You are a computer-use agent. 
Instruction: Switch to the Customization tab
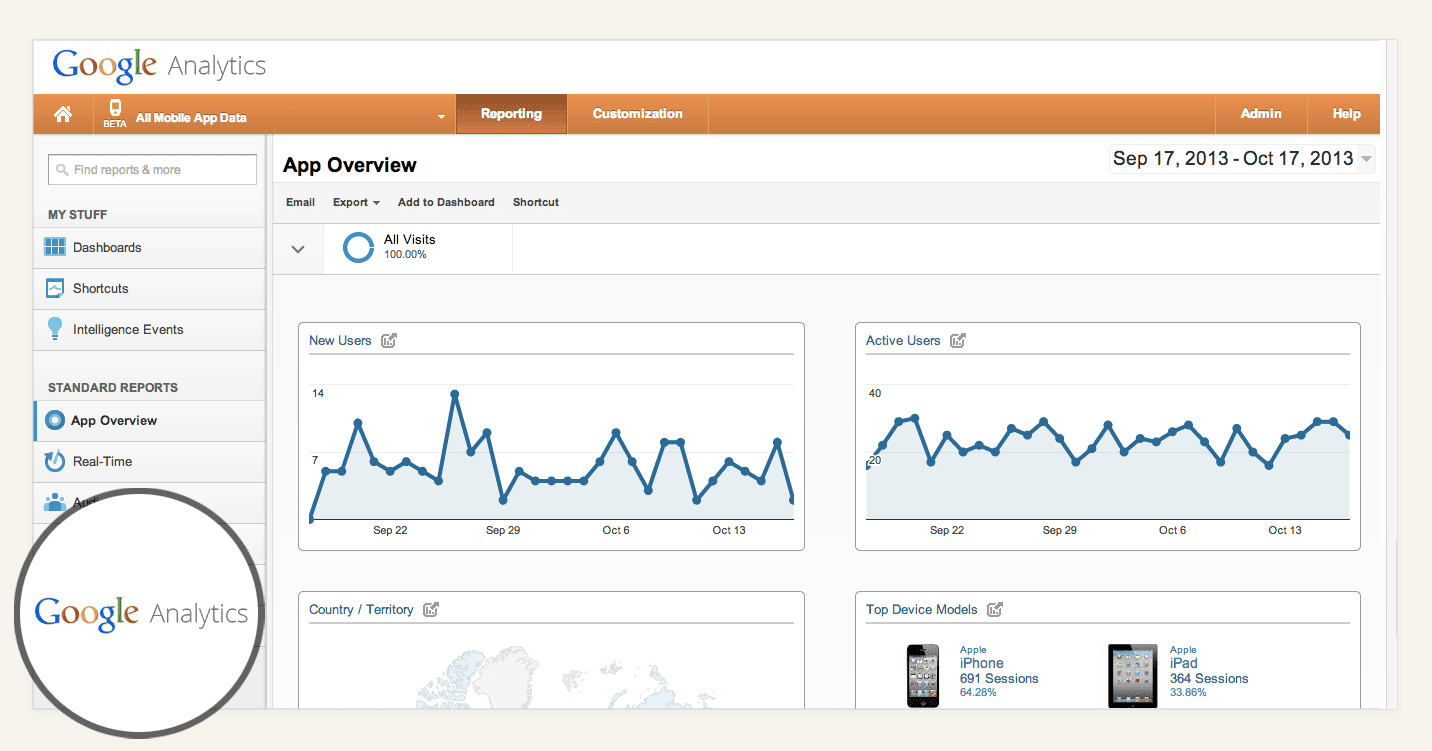pos(638,114)
